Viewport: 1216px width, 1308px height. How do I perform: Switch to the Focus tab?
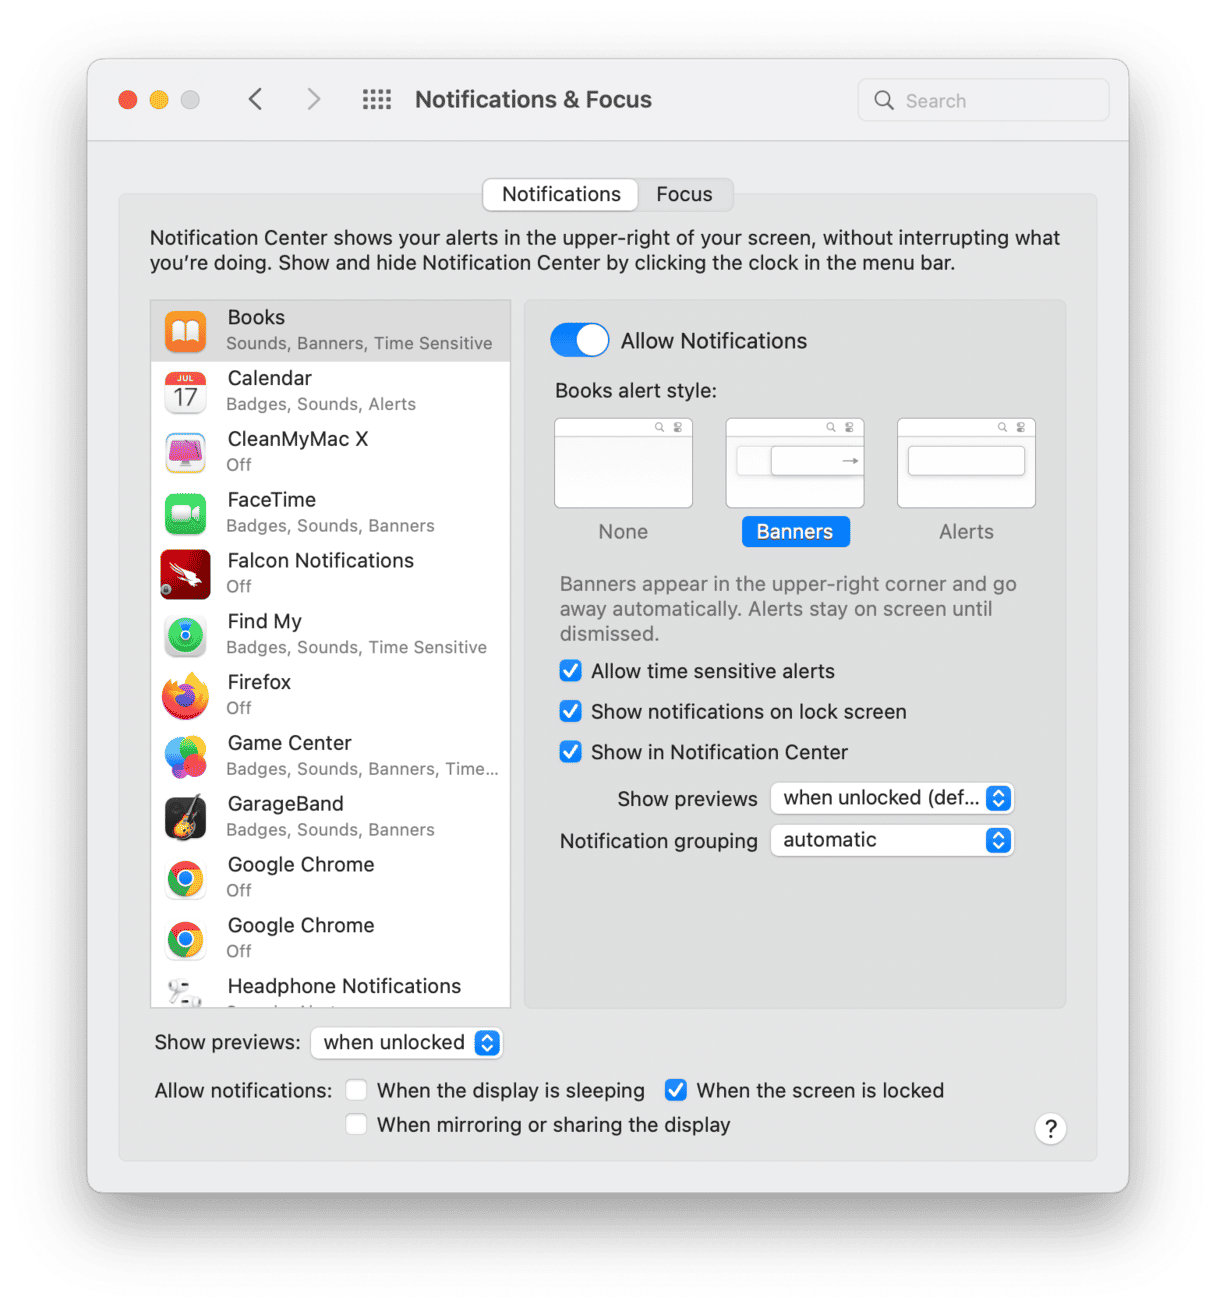685,194
